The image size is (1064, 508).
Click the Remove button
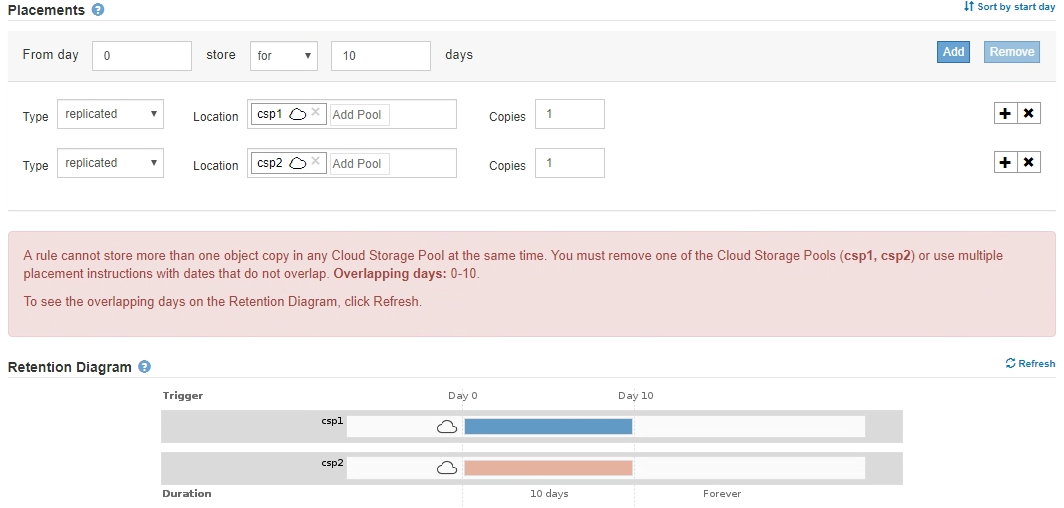point(1012,52)
